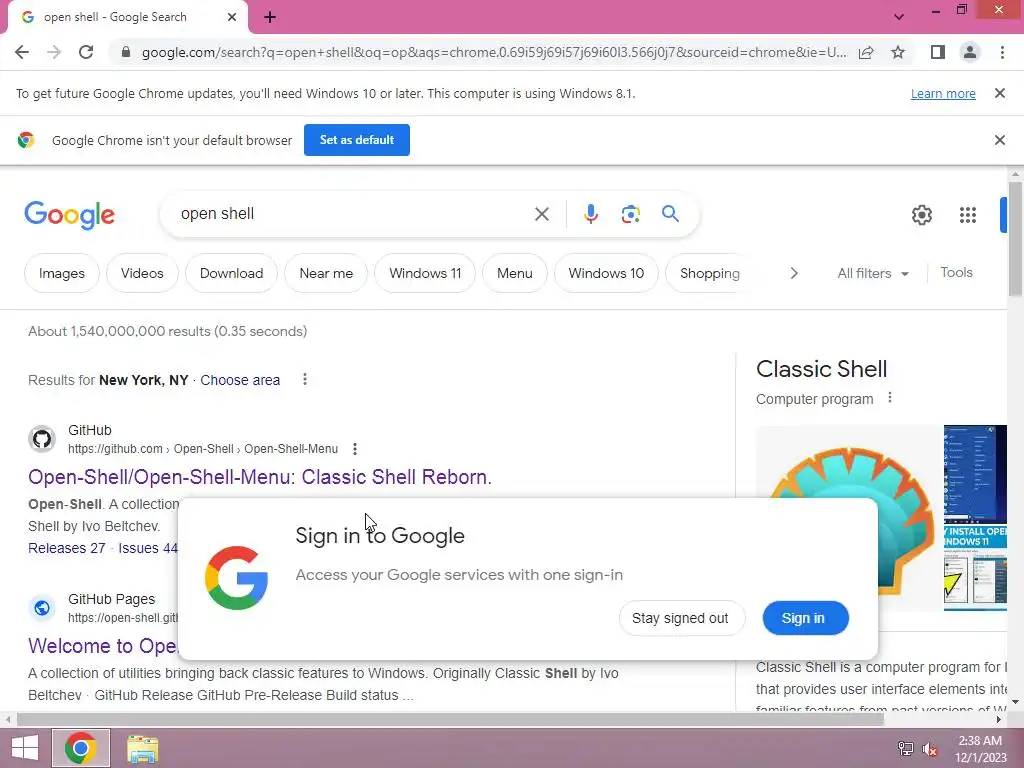Filter results by Videos
Viewport: 1024px width, 768px height.
142,273
